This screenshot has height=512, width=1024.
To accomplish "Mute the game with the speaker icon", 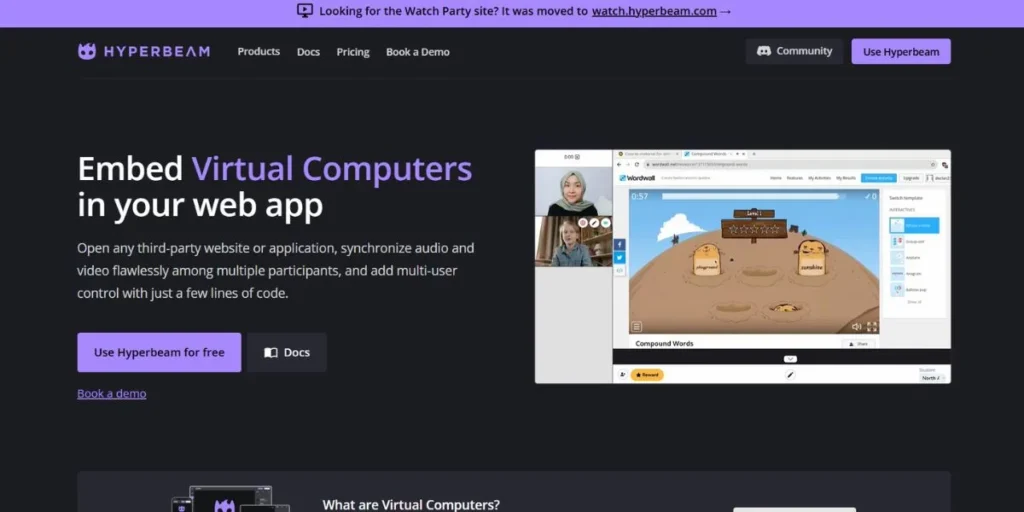I will coord(856,327).
